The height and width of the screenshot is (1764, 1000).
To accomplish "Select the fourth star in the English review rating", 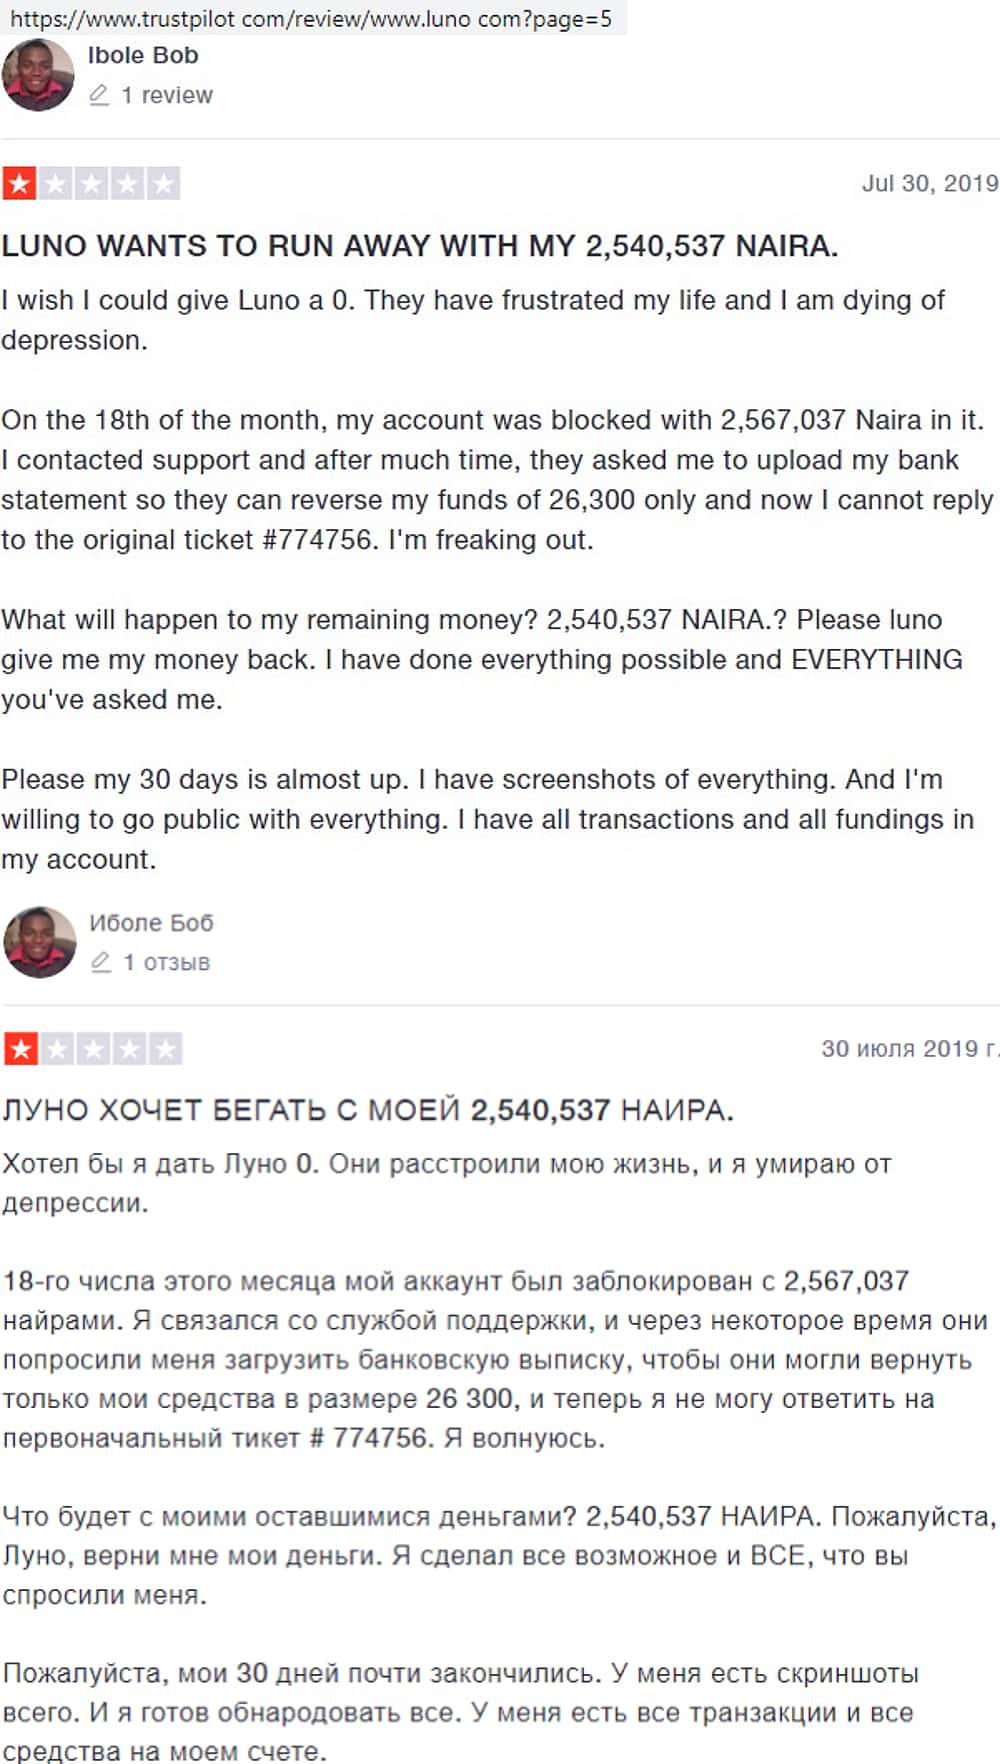I will tap(128, 184).
